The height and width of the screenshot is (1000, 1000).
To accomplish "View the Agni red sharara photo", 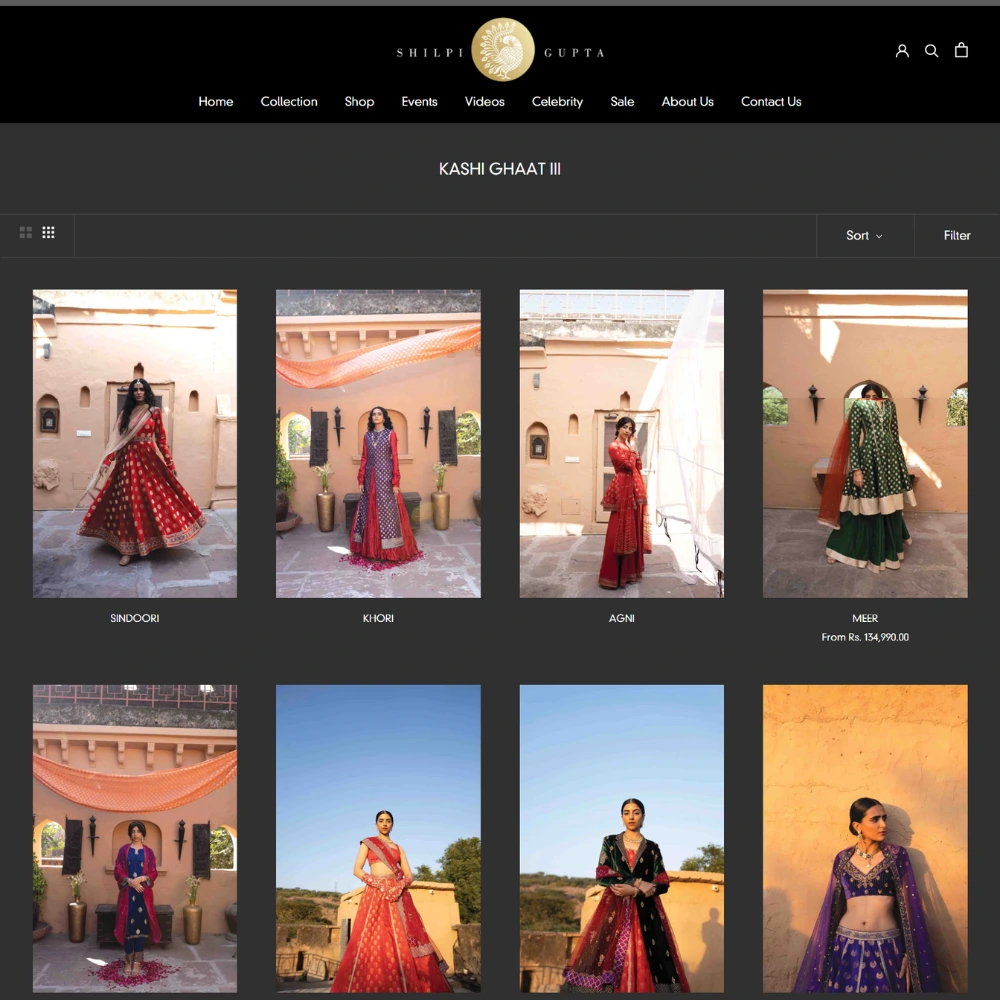I will [x=622, y=444].
